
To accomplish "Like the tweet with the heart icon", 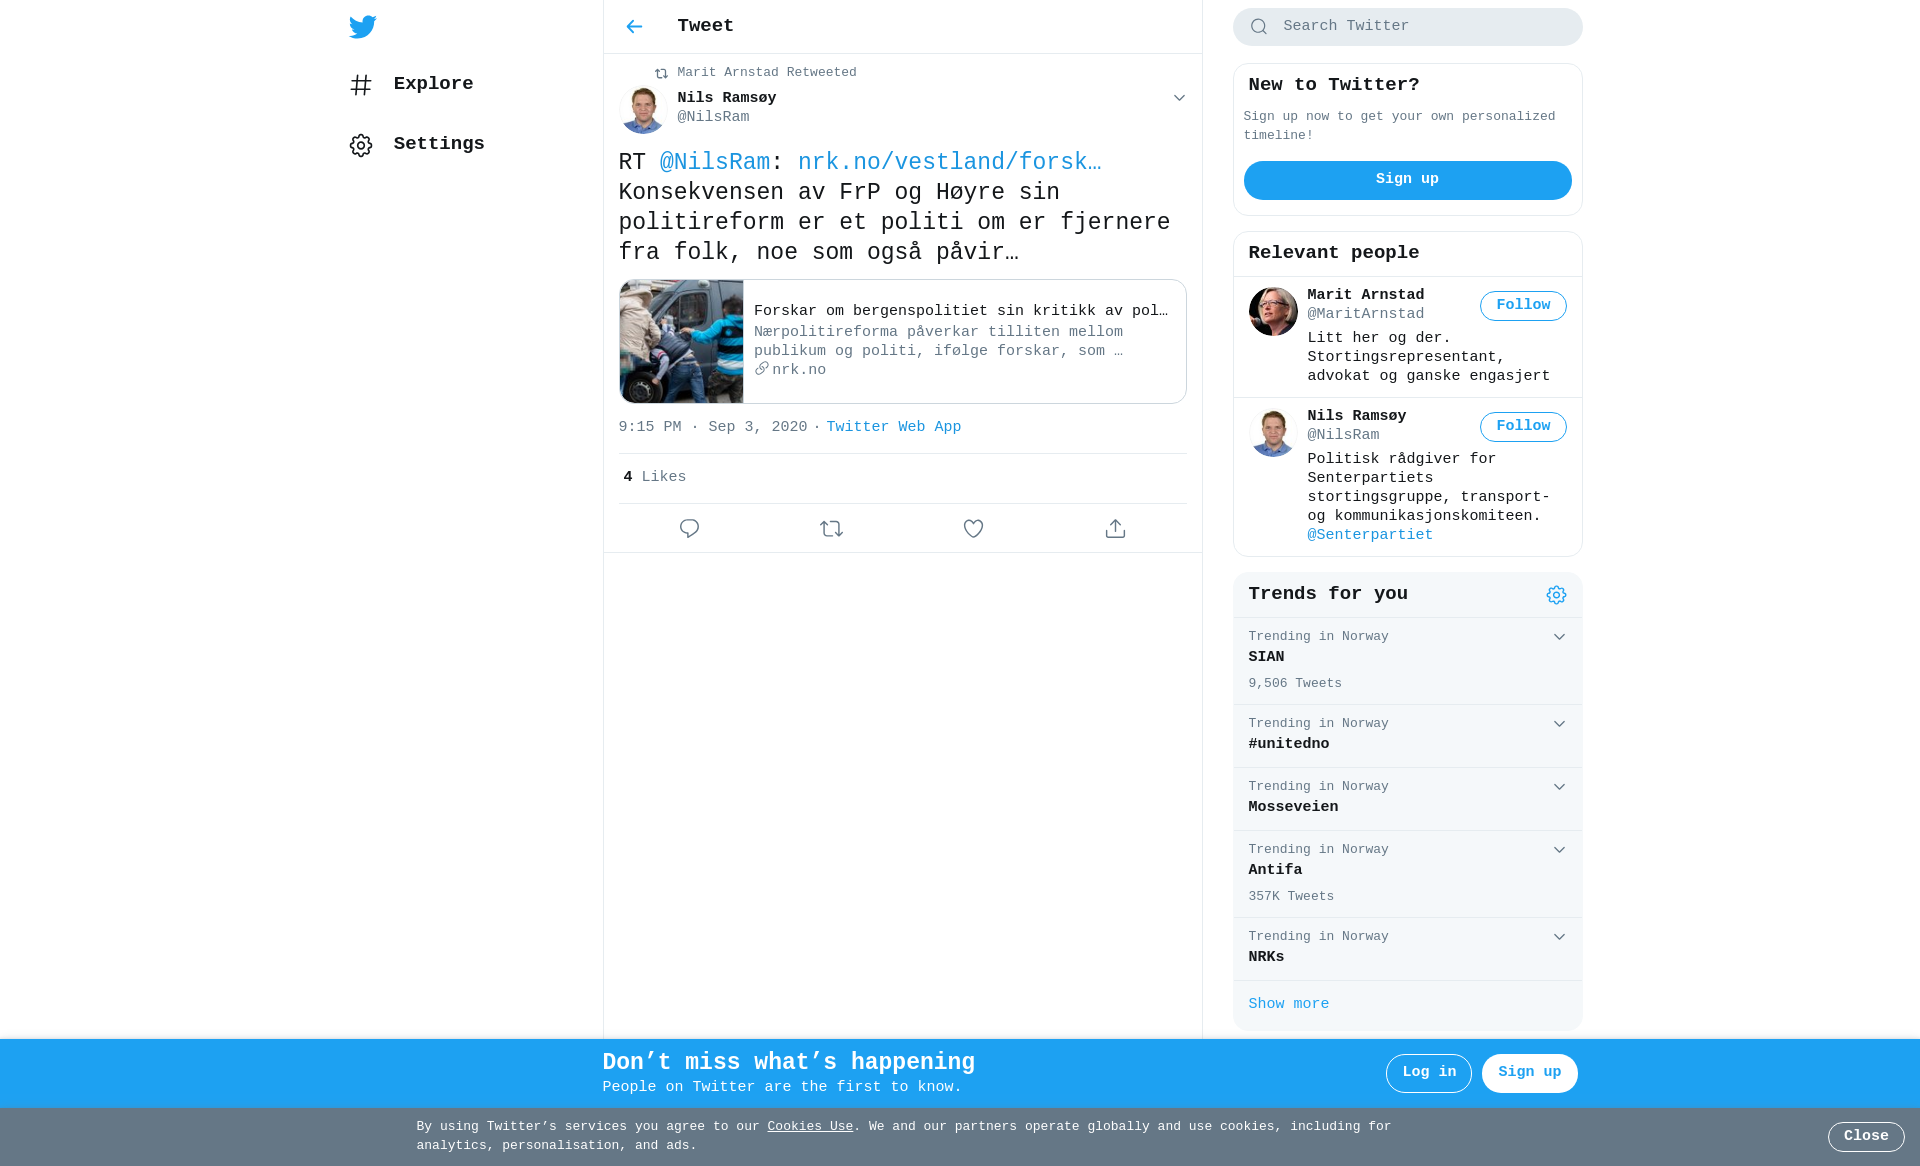I will tap(973, 528).
